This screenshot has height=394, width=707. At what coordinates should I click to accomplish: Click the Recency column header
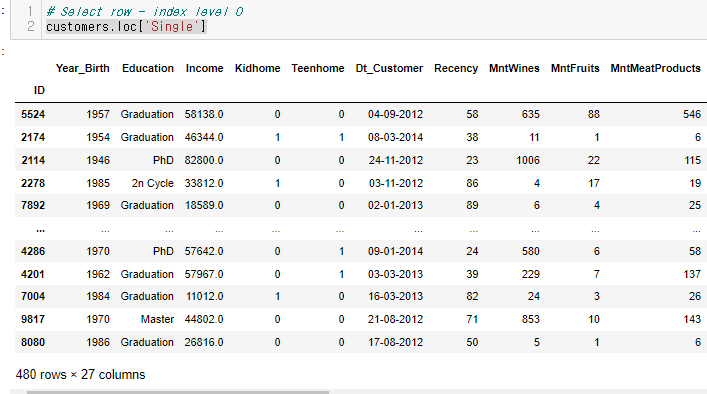coord(456,68)
